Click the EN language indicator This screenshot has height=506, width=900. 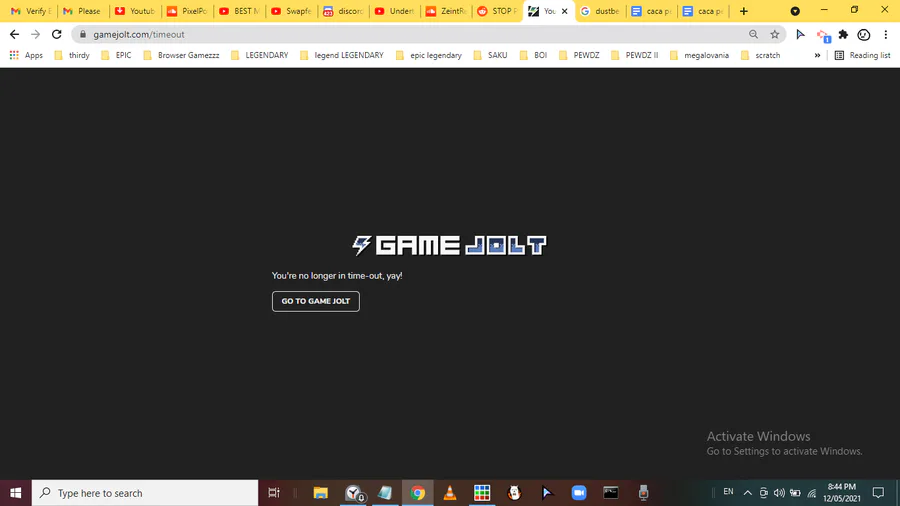tap(728, 492)
